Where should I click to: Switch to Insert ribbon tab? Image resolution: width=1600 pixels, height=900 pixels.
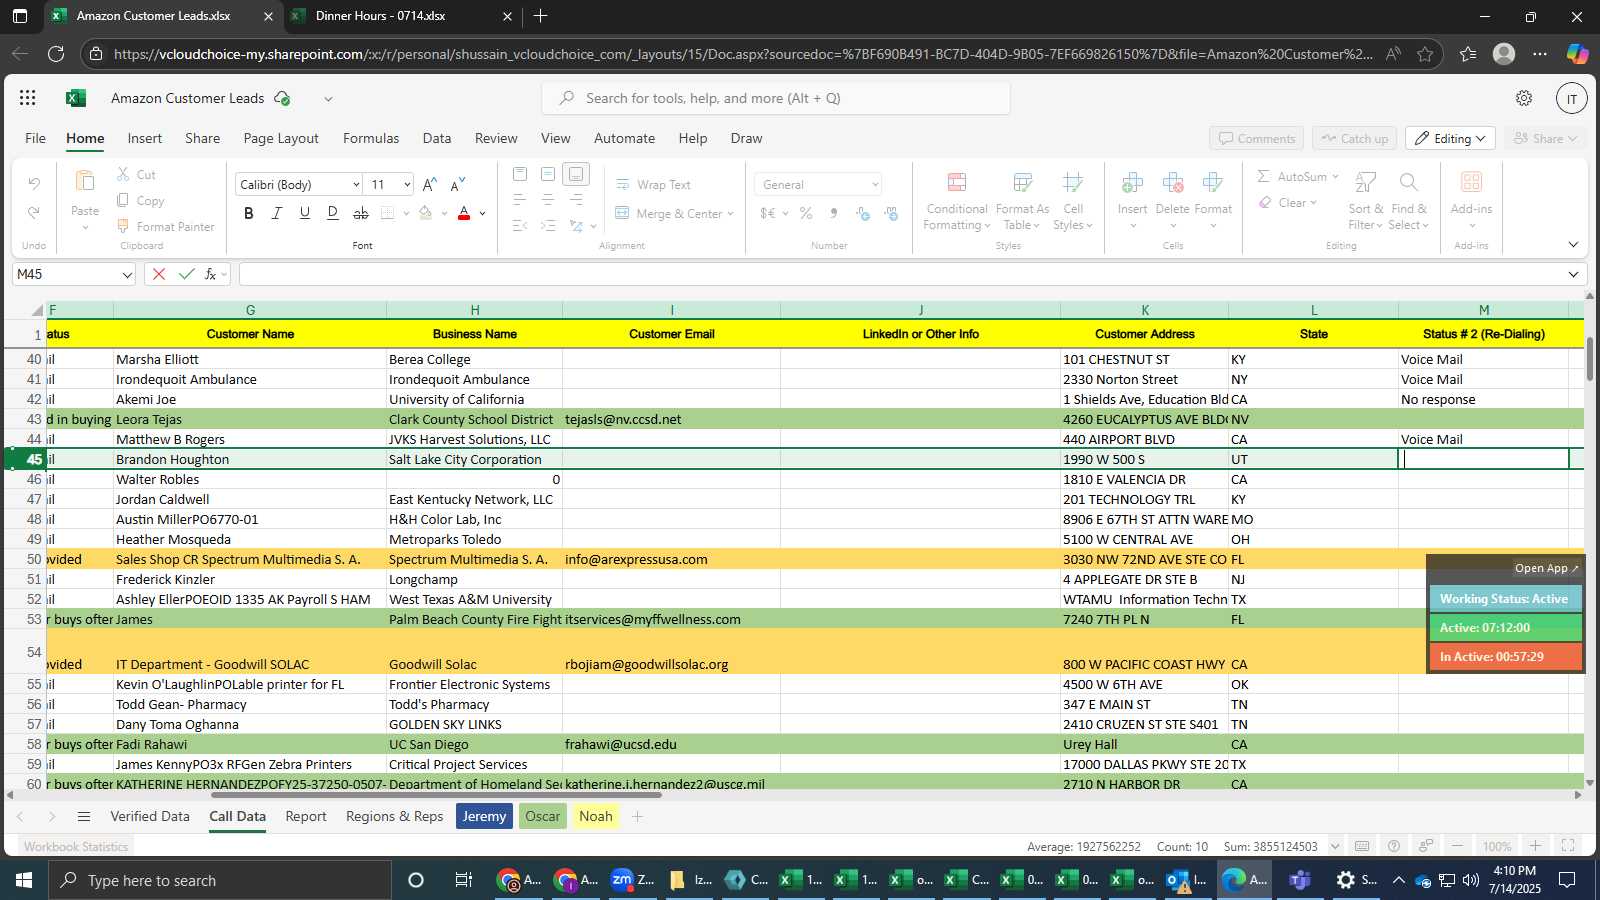click(x=145, y=138)
